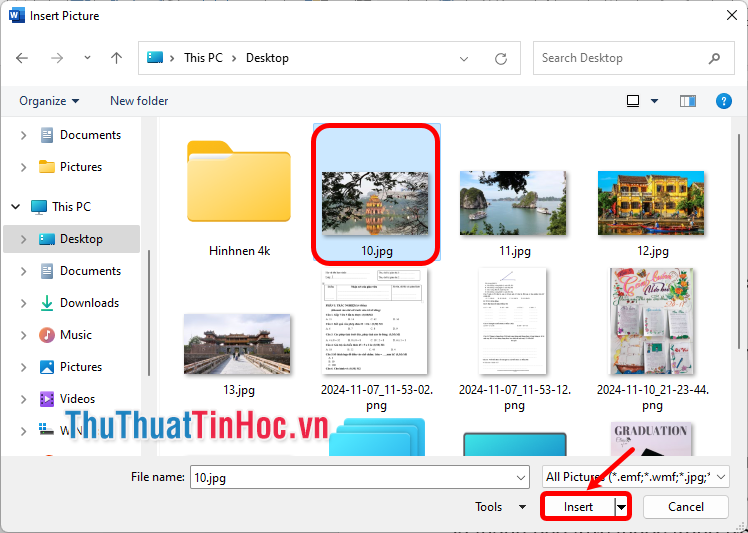748x533 pixels.
Task: Refresh the Desktop folder listing
Action: tap(501, 59)
